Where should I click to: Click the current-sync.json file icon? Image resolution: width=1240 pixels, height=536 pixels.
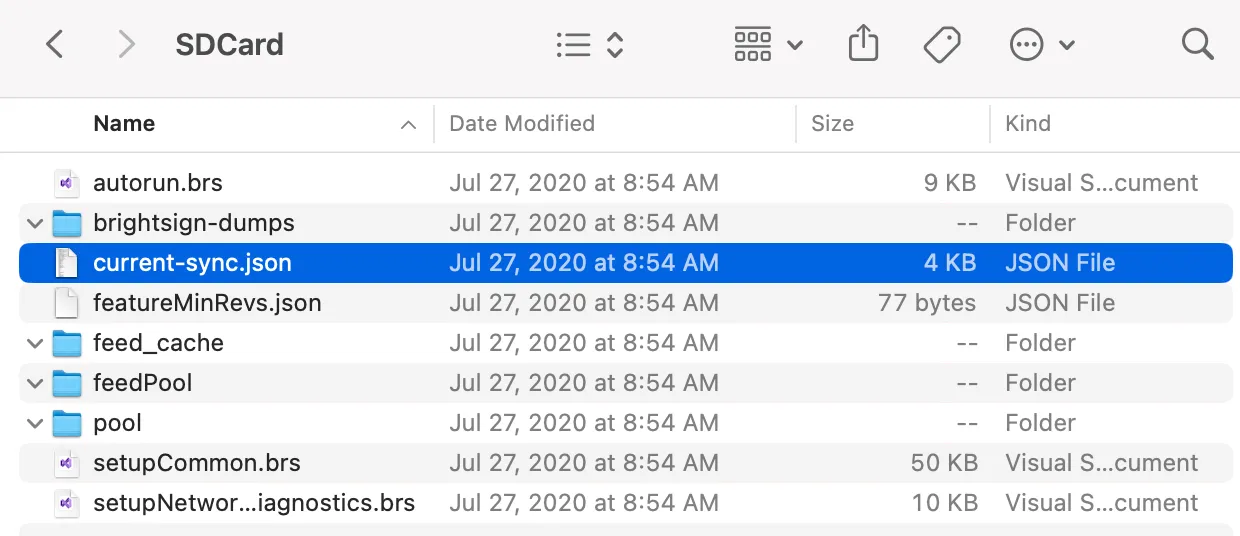pos(66,263)
